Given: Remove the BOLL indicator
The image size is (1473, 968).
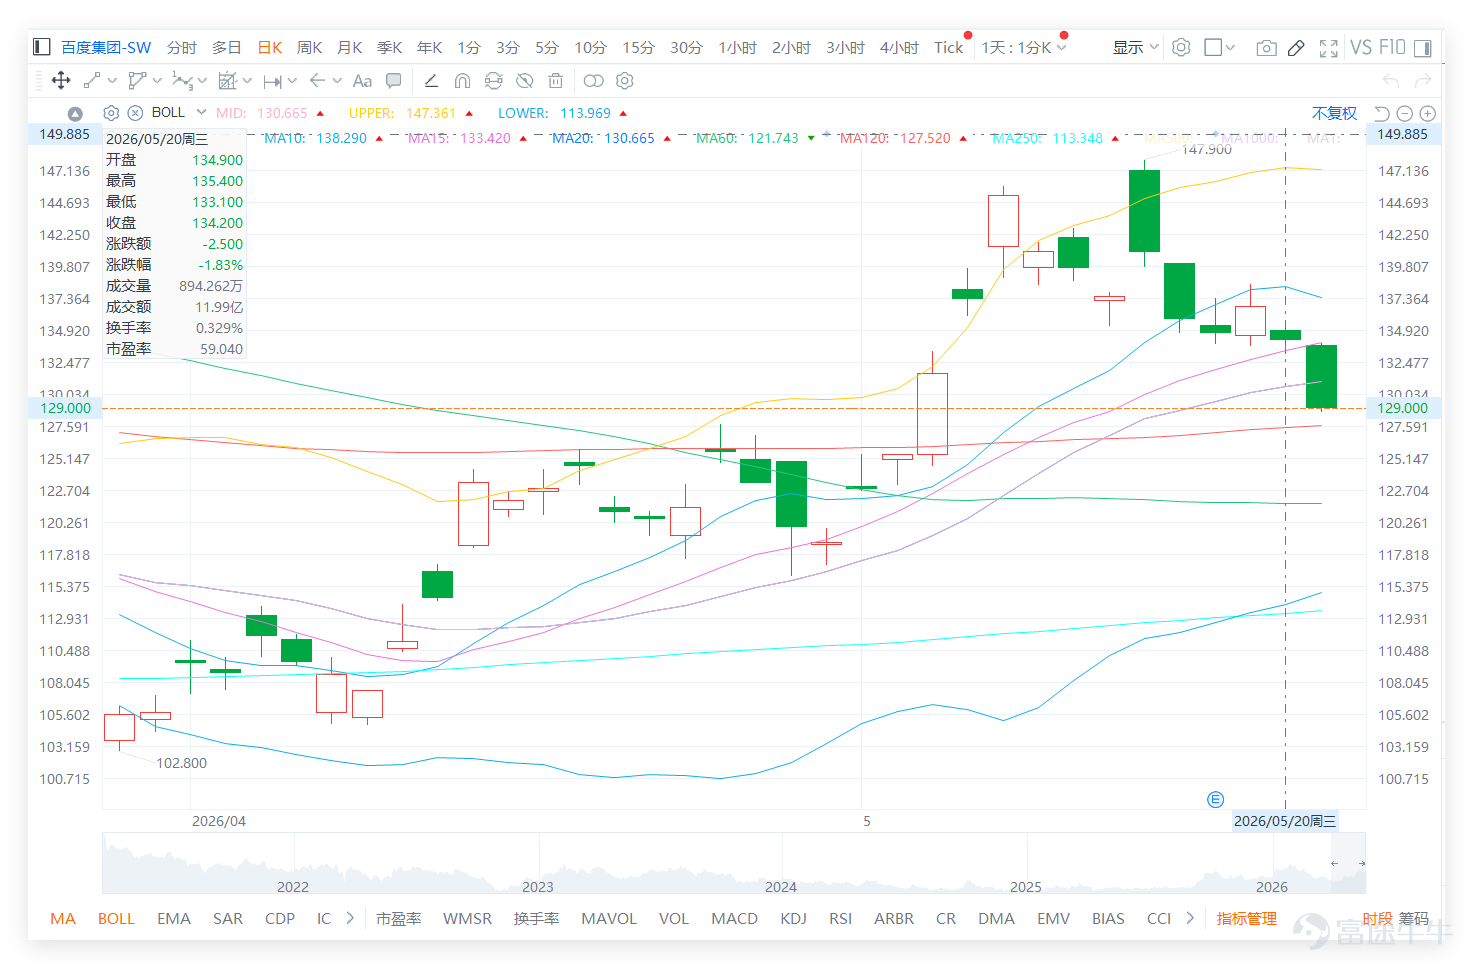Looking at the screenshot, I should 135,113.
